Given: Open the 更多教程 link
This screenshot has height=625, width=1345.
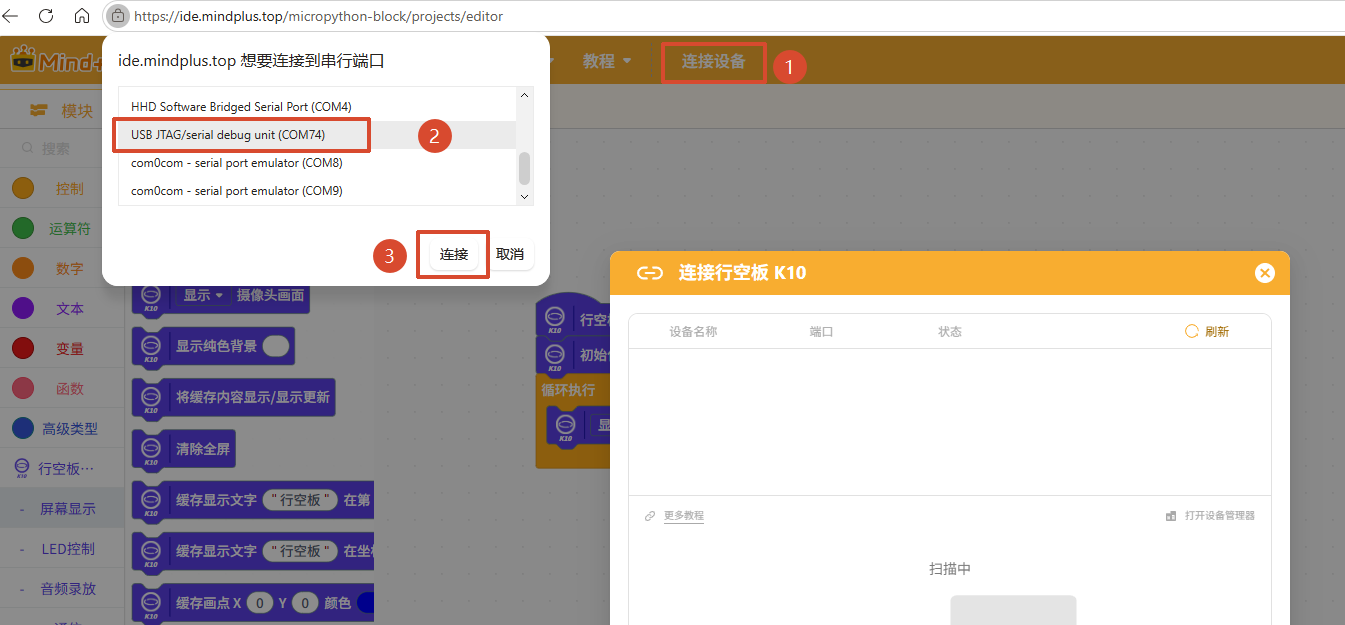Looking at the screenshot, I should [x=684, y=516].
